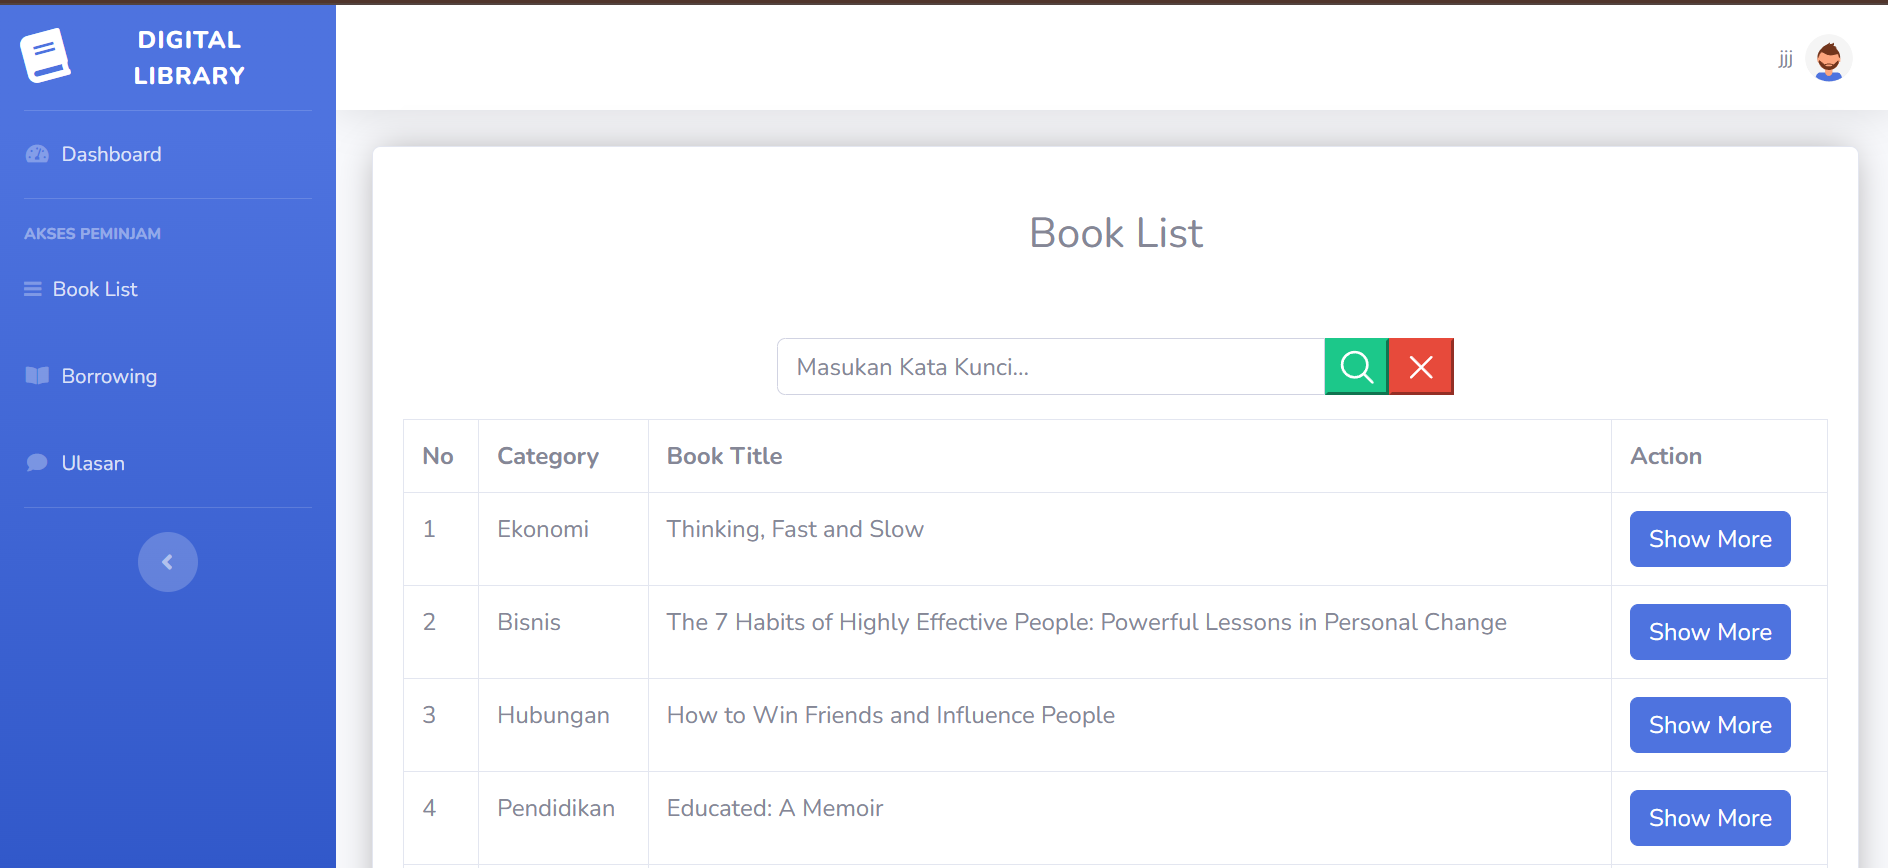The width and height of the screenshot is (1888, 868).
Task: Show more for The 7 Habits book
Action: coord(1709,632)
